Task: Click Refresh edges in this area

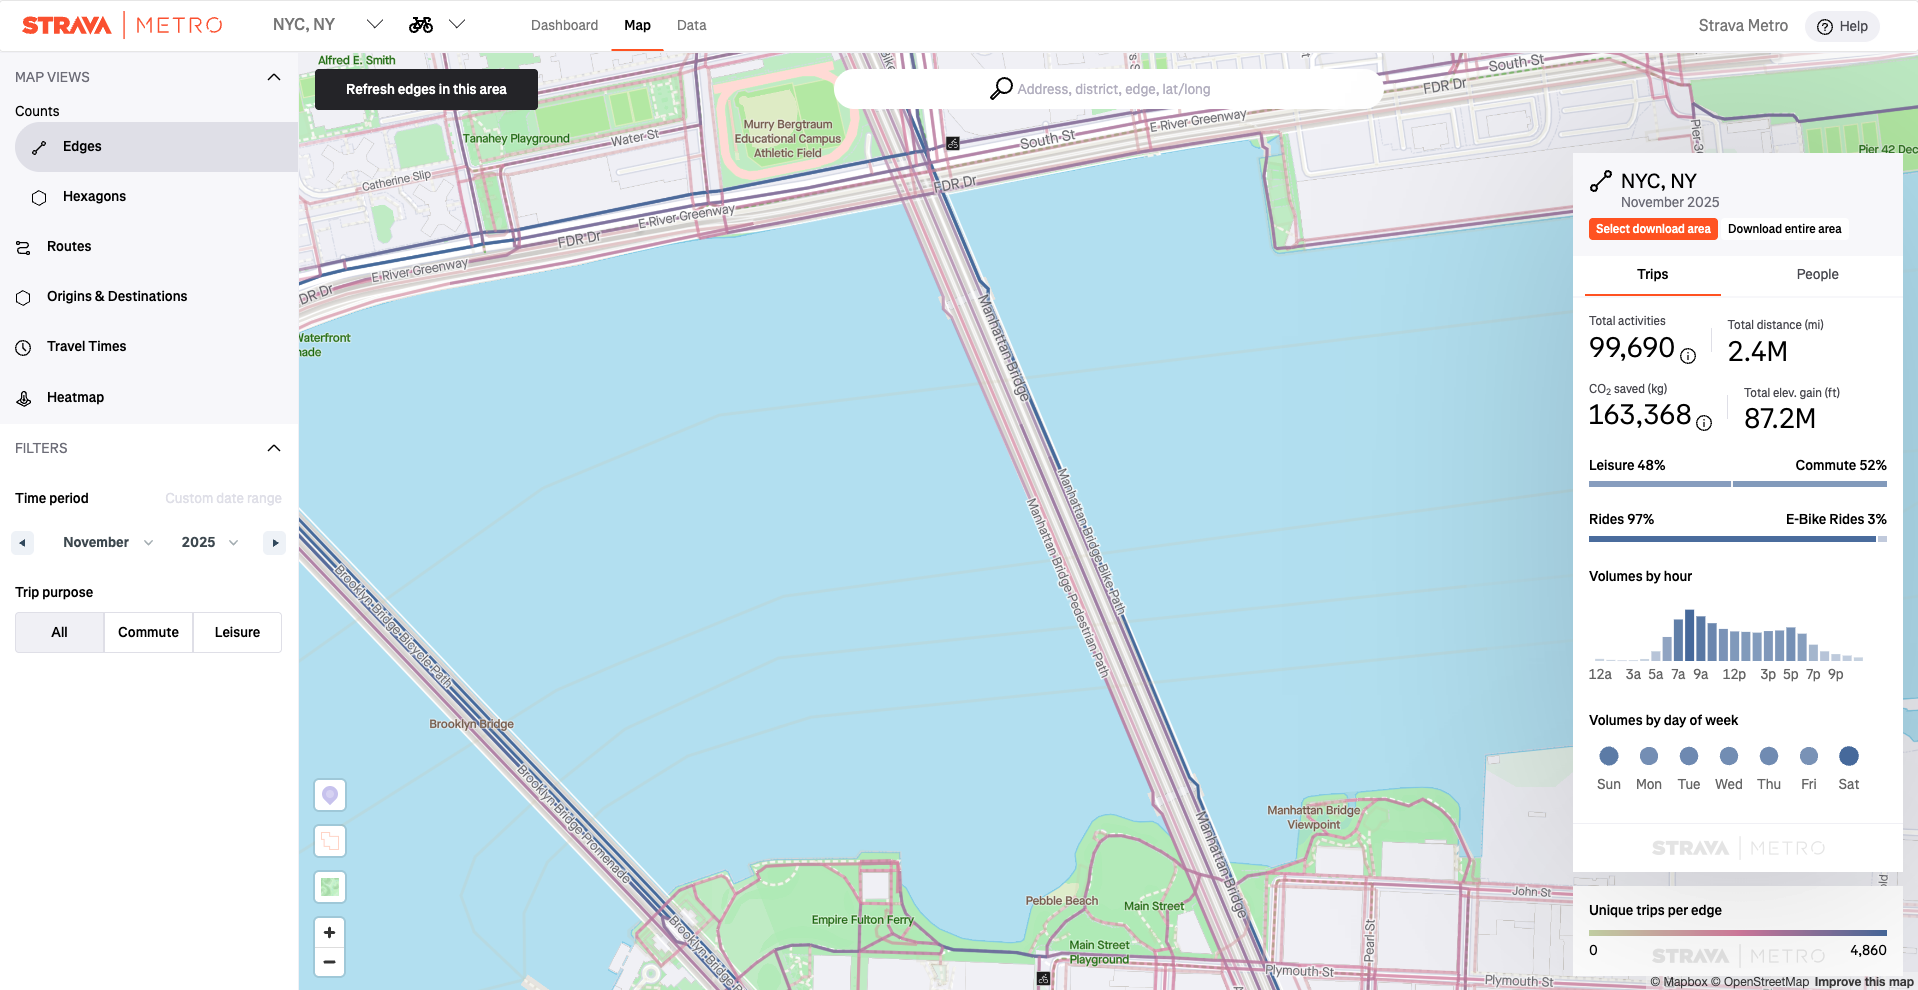Action: [x=426, y=89]
